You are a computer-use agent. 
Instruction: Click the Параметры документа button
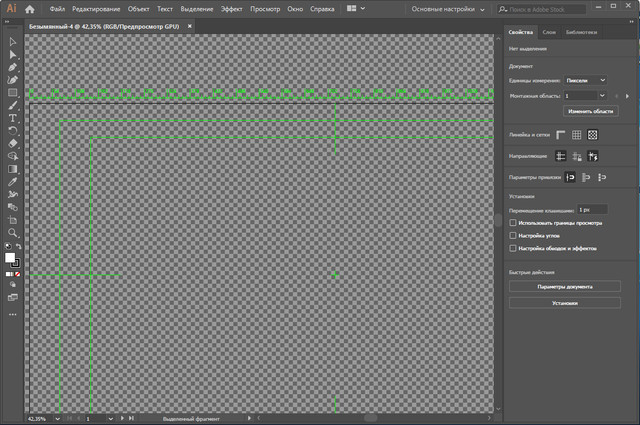click(x=564, y=287)
